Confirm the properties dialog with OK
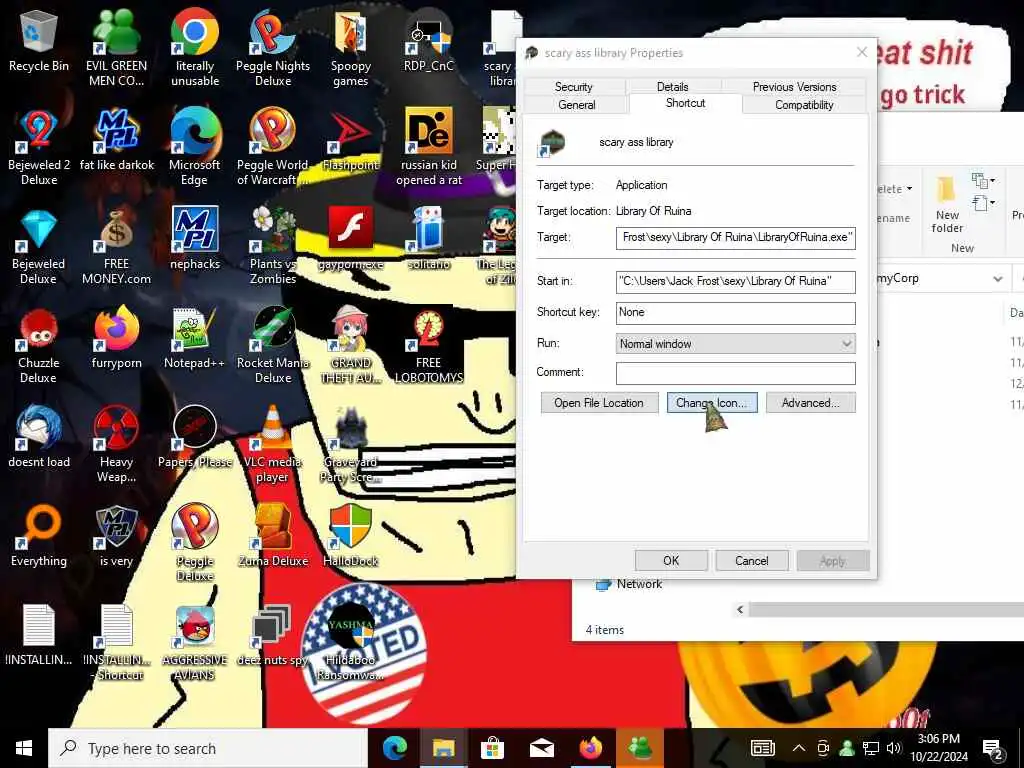 tap(671, 561)
